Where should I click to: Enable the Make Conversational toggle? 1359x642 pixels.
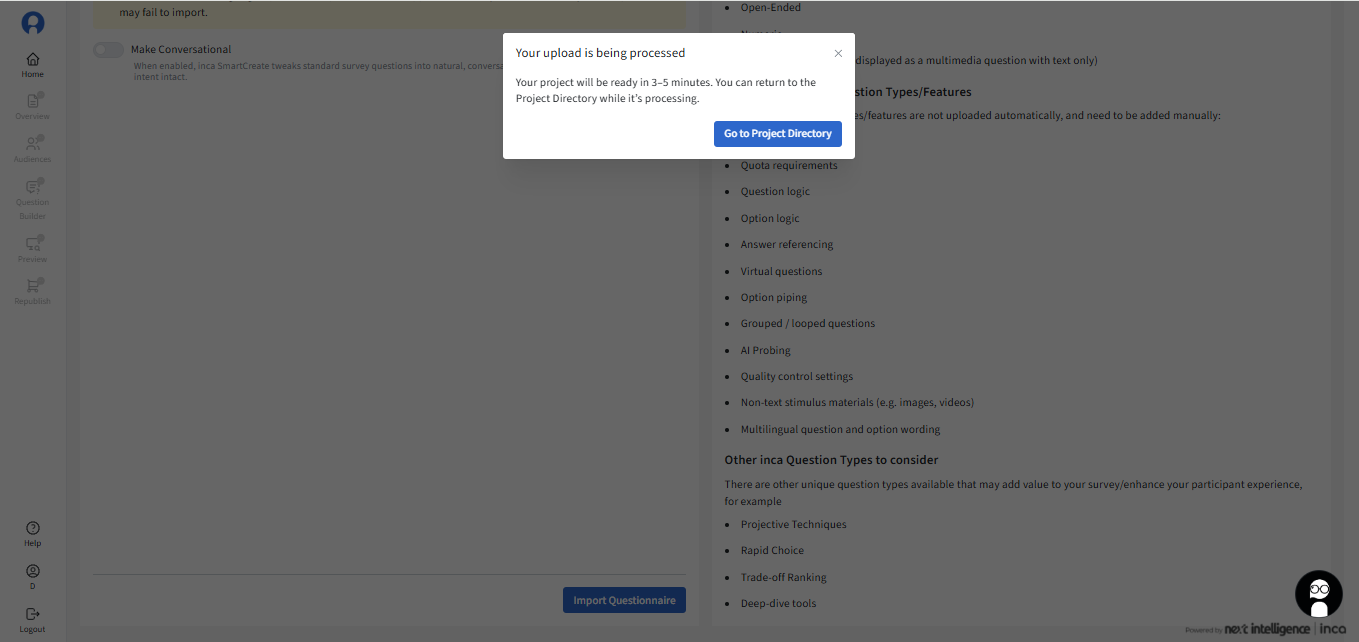click(108, 50)
